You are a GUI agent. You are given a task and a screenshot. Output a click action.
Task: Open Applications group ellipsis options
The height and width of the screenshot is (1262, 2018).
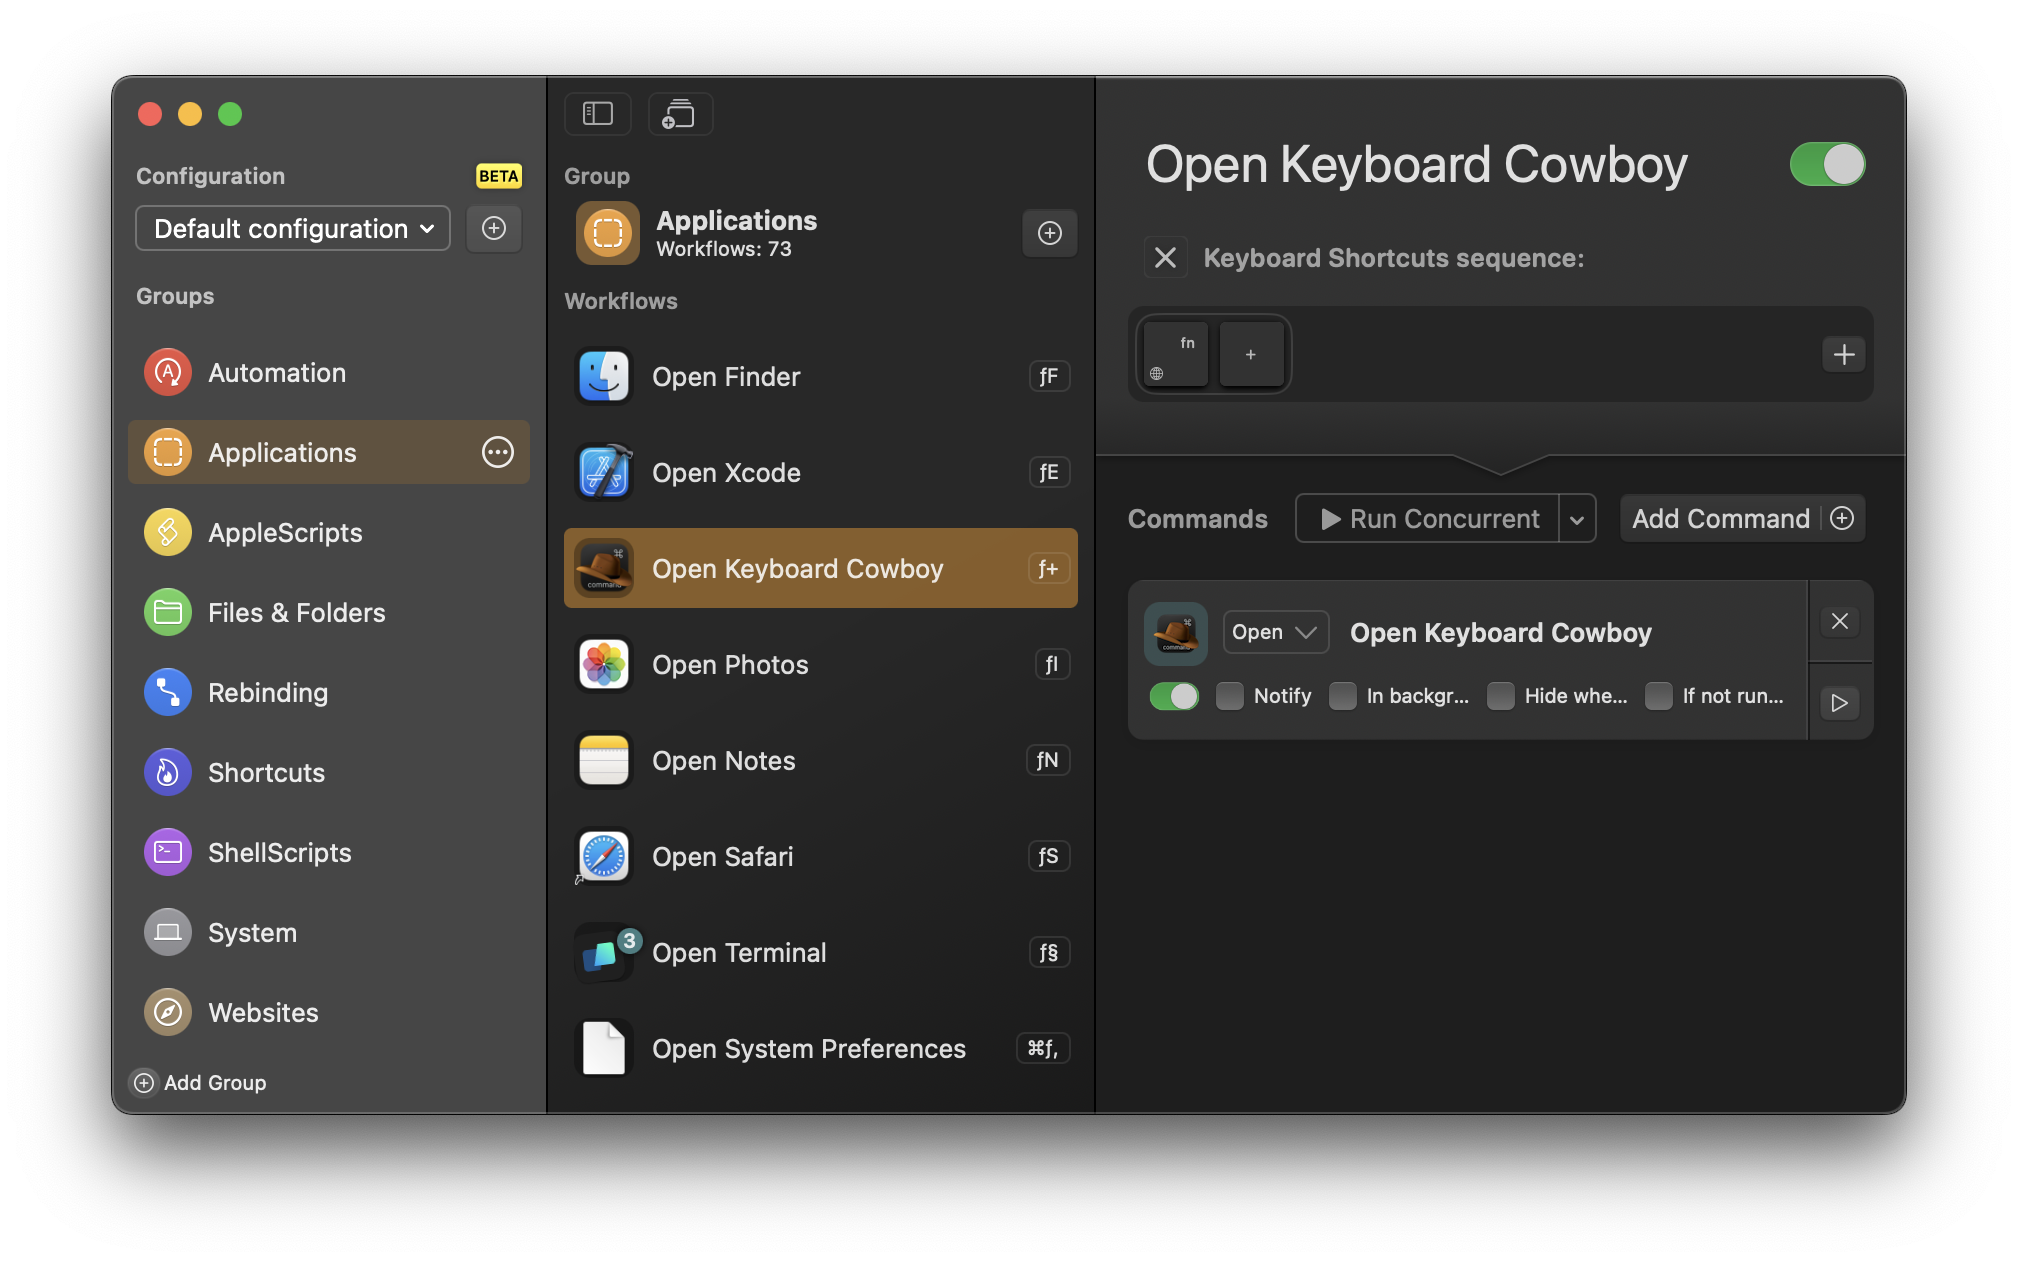(498, 452)
